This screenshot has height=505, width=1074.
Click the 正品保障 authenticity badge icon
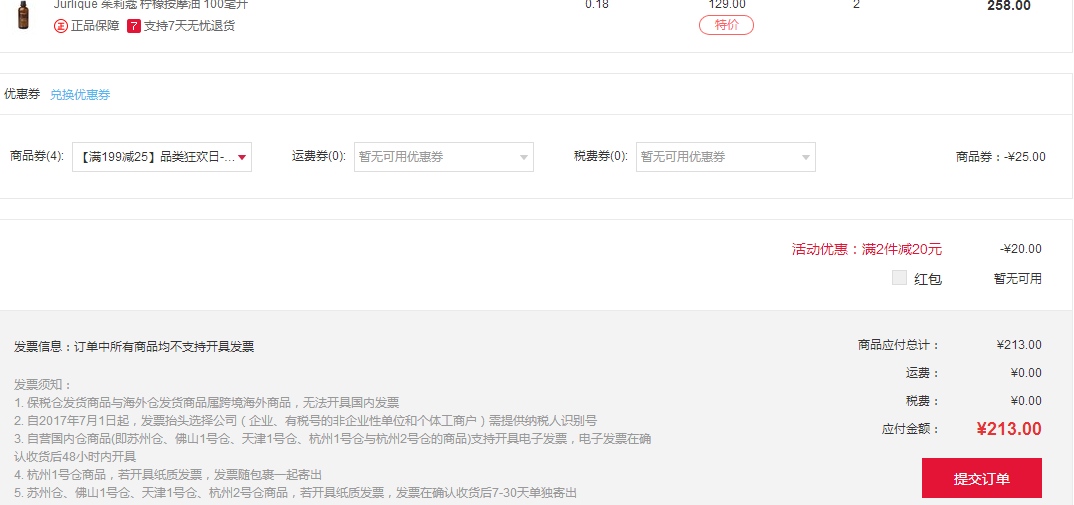pyautogui.click(x=61, y=26)
